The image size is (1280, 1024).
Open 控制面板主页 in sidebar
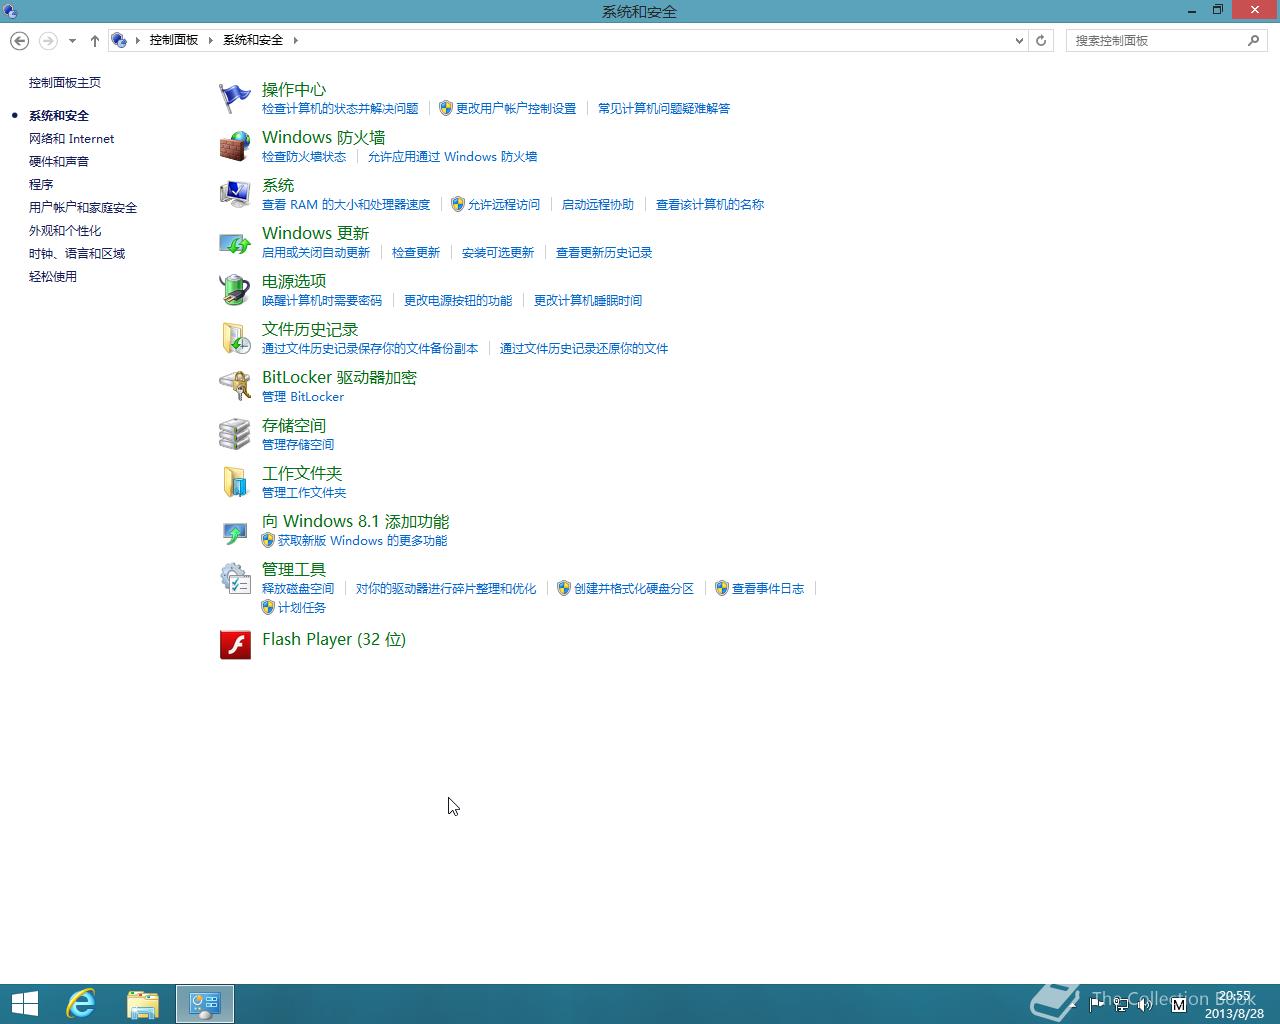pos(65,83)
